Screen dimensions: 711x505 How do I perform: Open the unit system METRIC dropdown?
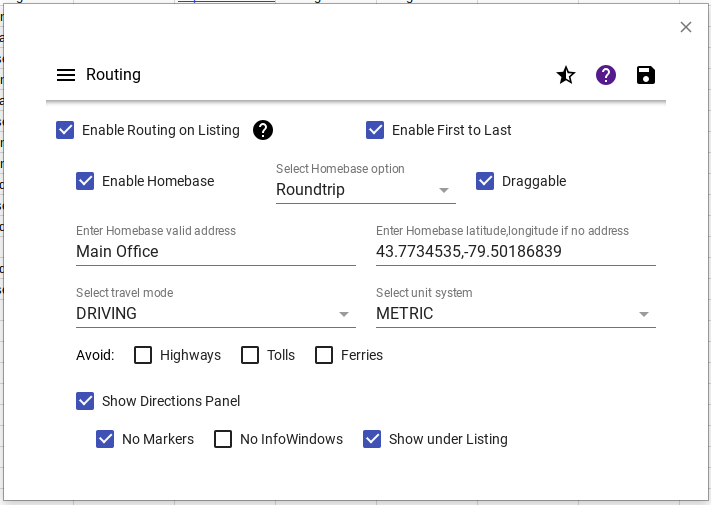tap(515, 314)
